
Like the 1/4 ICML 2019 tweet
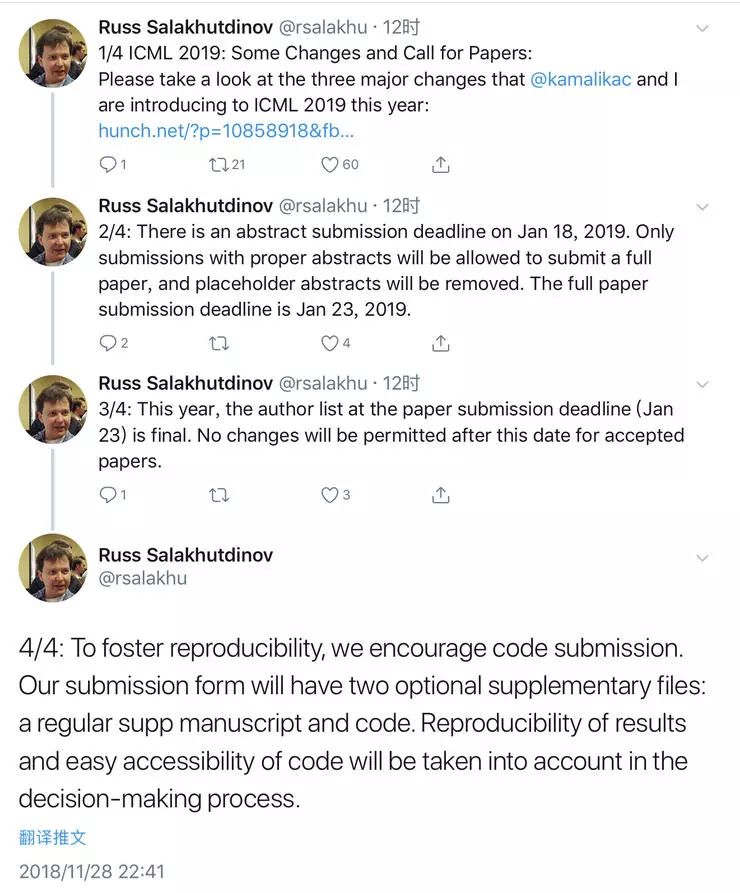pyautogui.click(x=329, y=164)
